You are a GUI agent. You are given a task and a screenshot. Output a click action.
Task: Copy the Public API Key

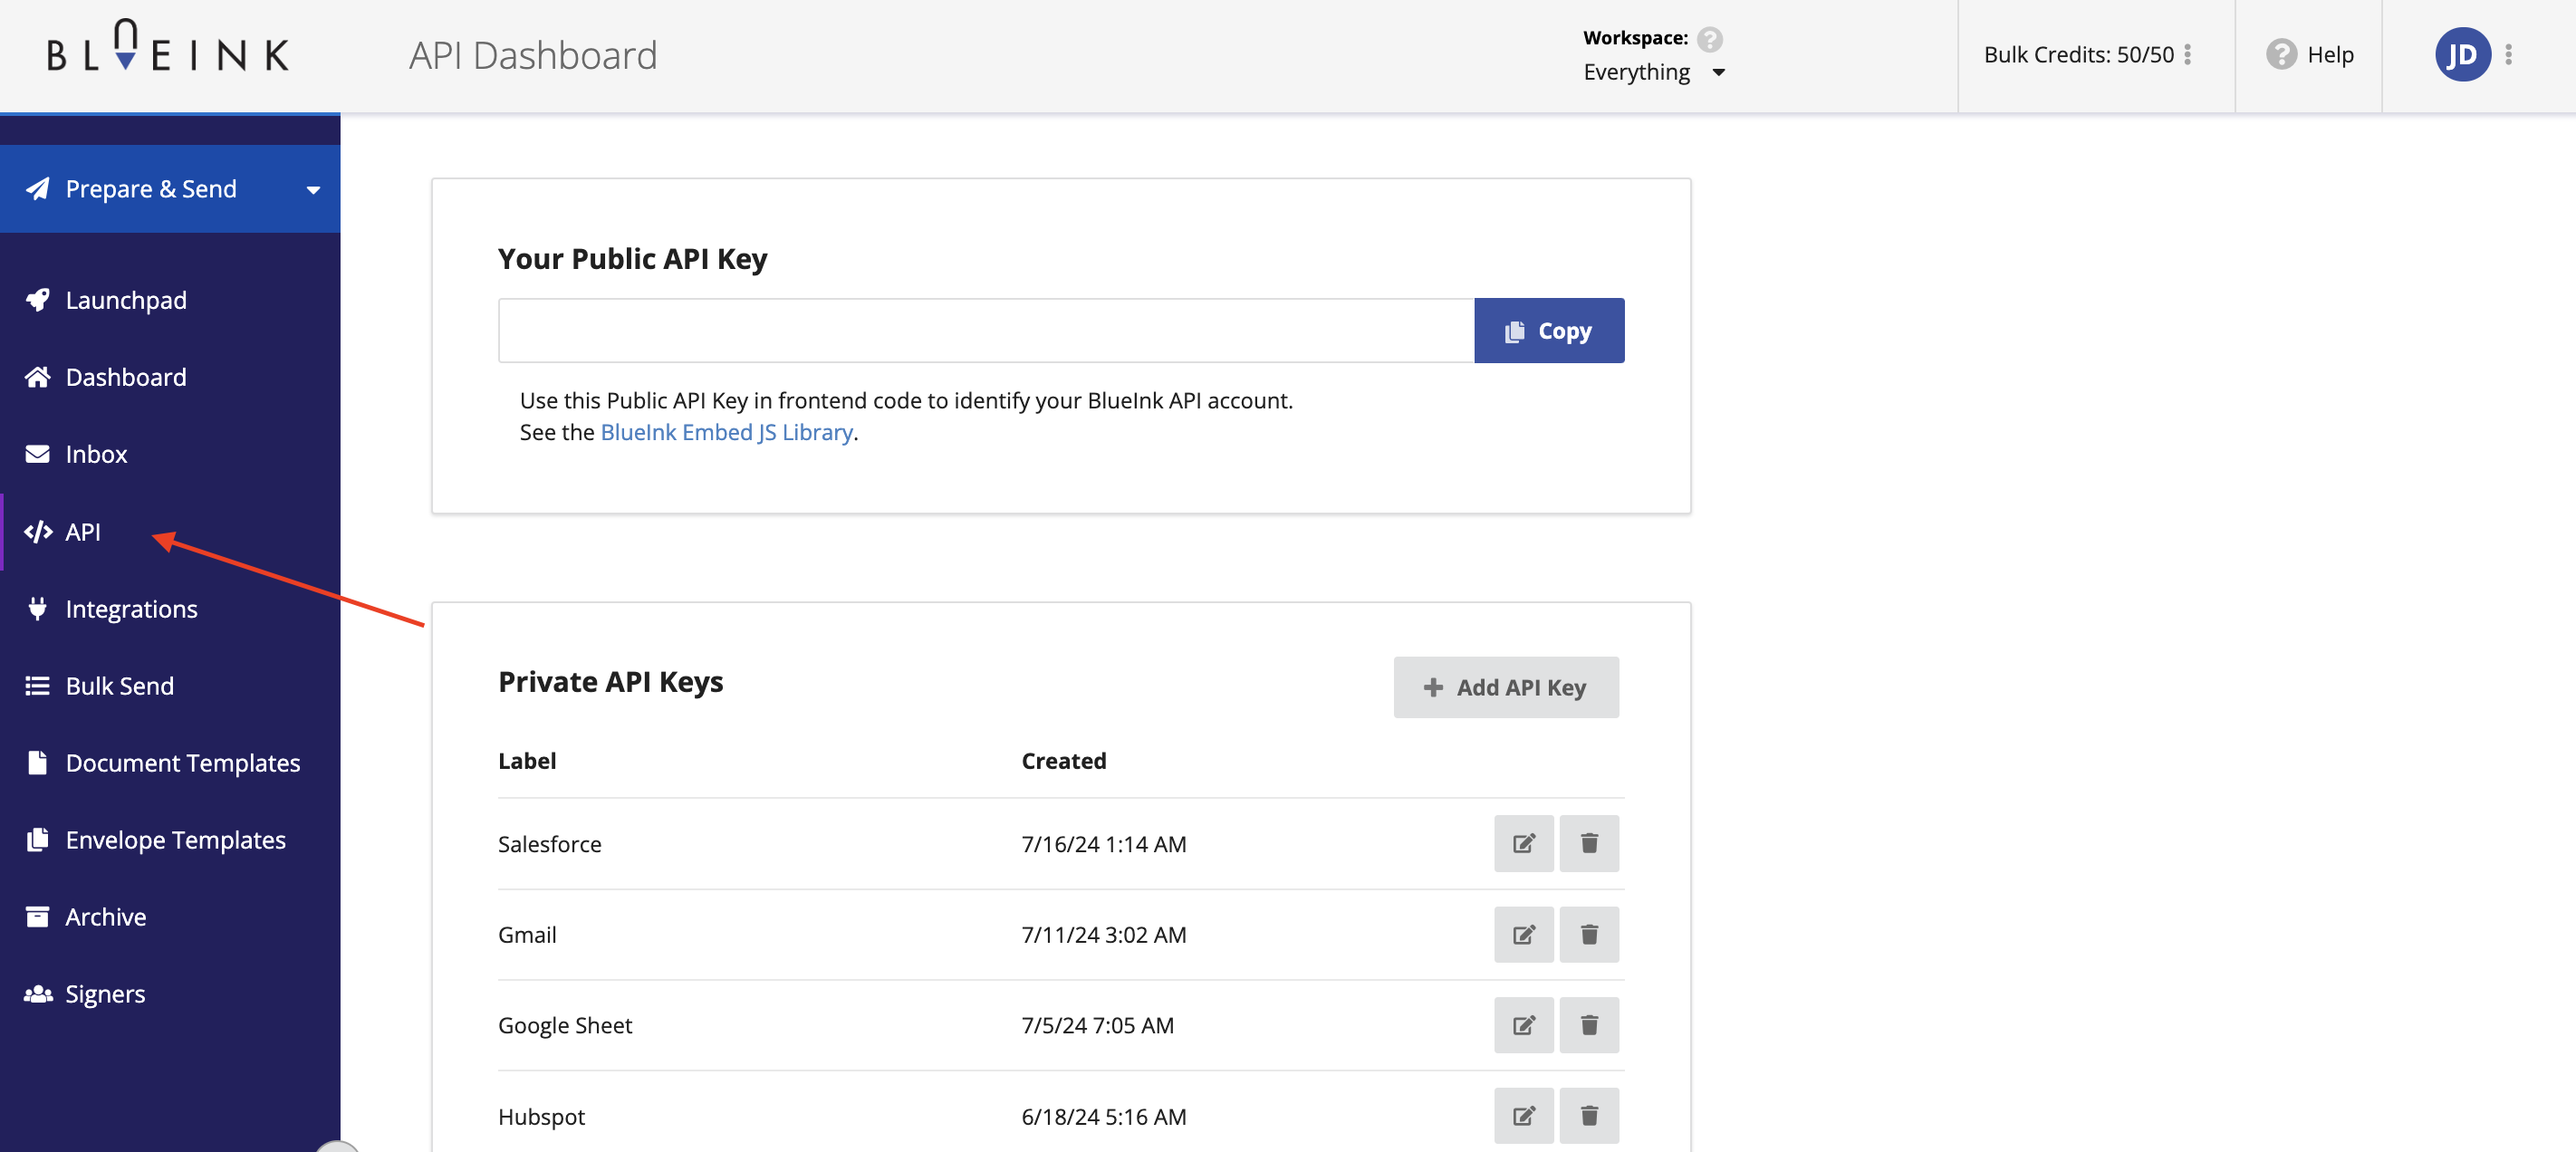(1549, 331)
